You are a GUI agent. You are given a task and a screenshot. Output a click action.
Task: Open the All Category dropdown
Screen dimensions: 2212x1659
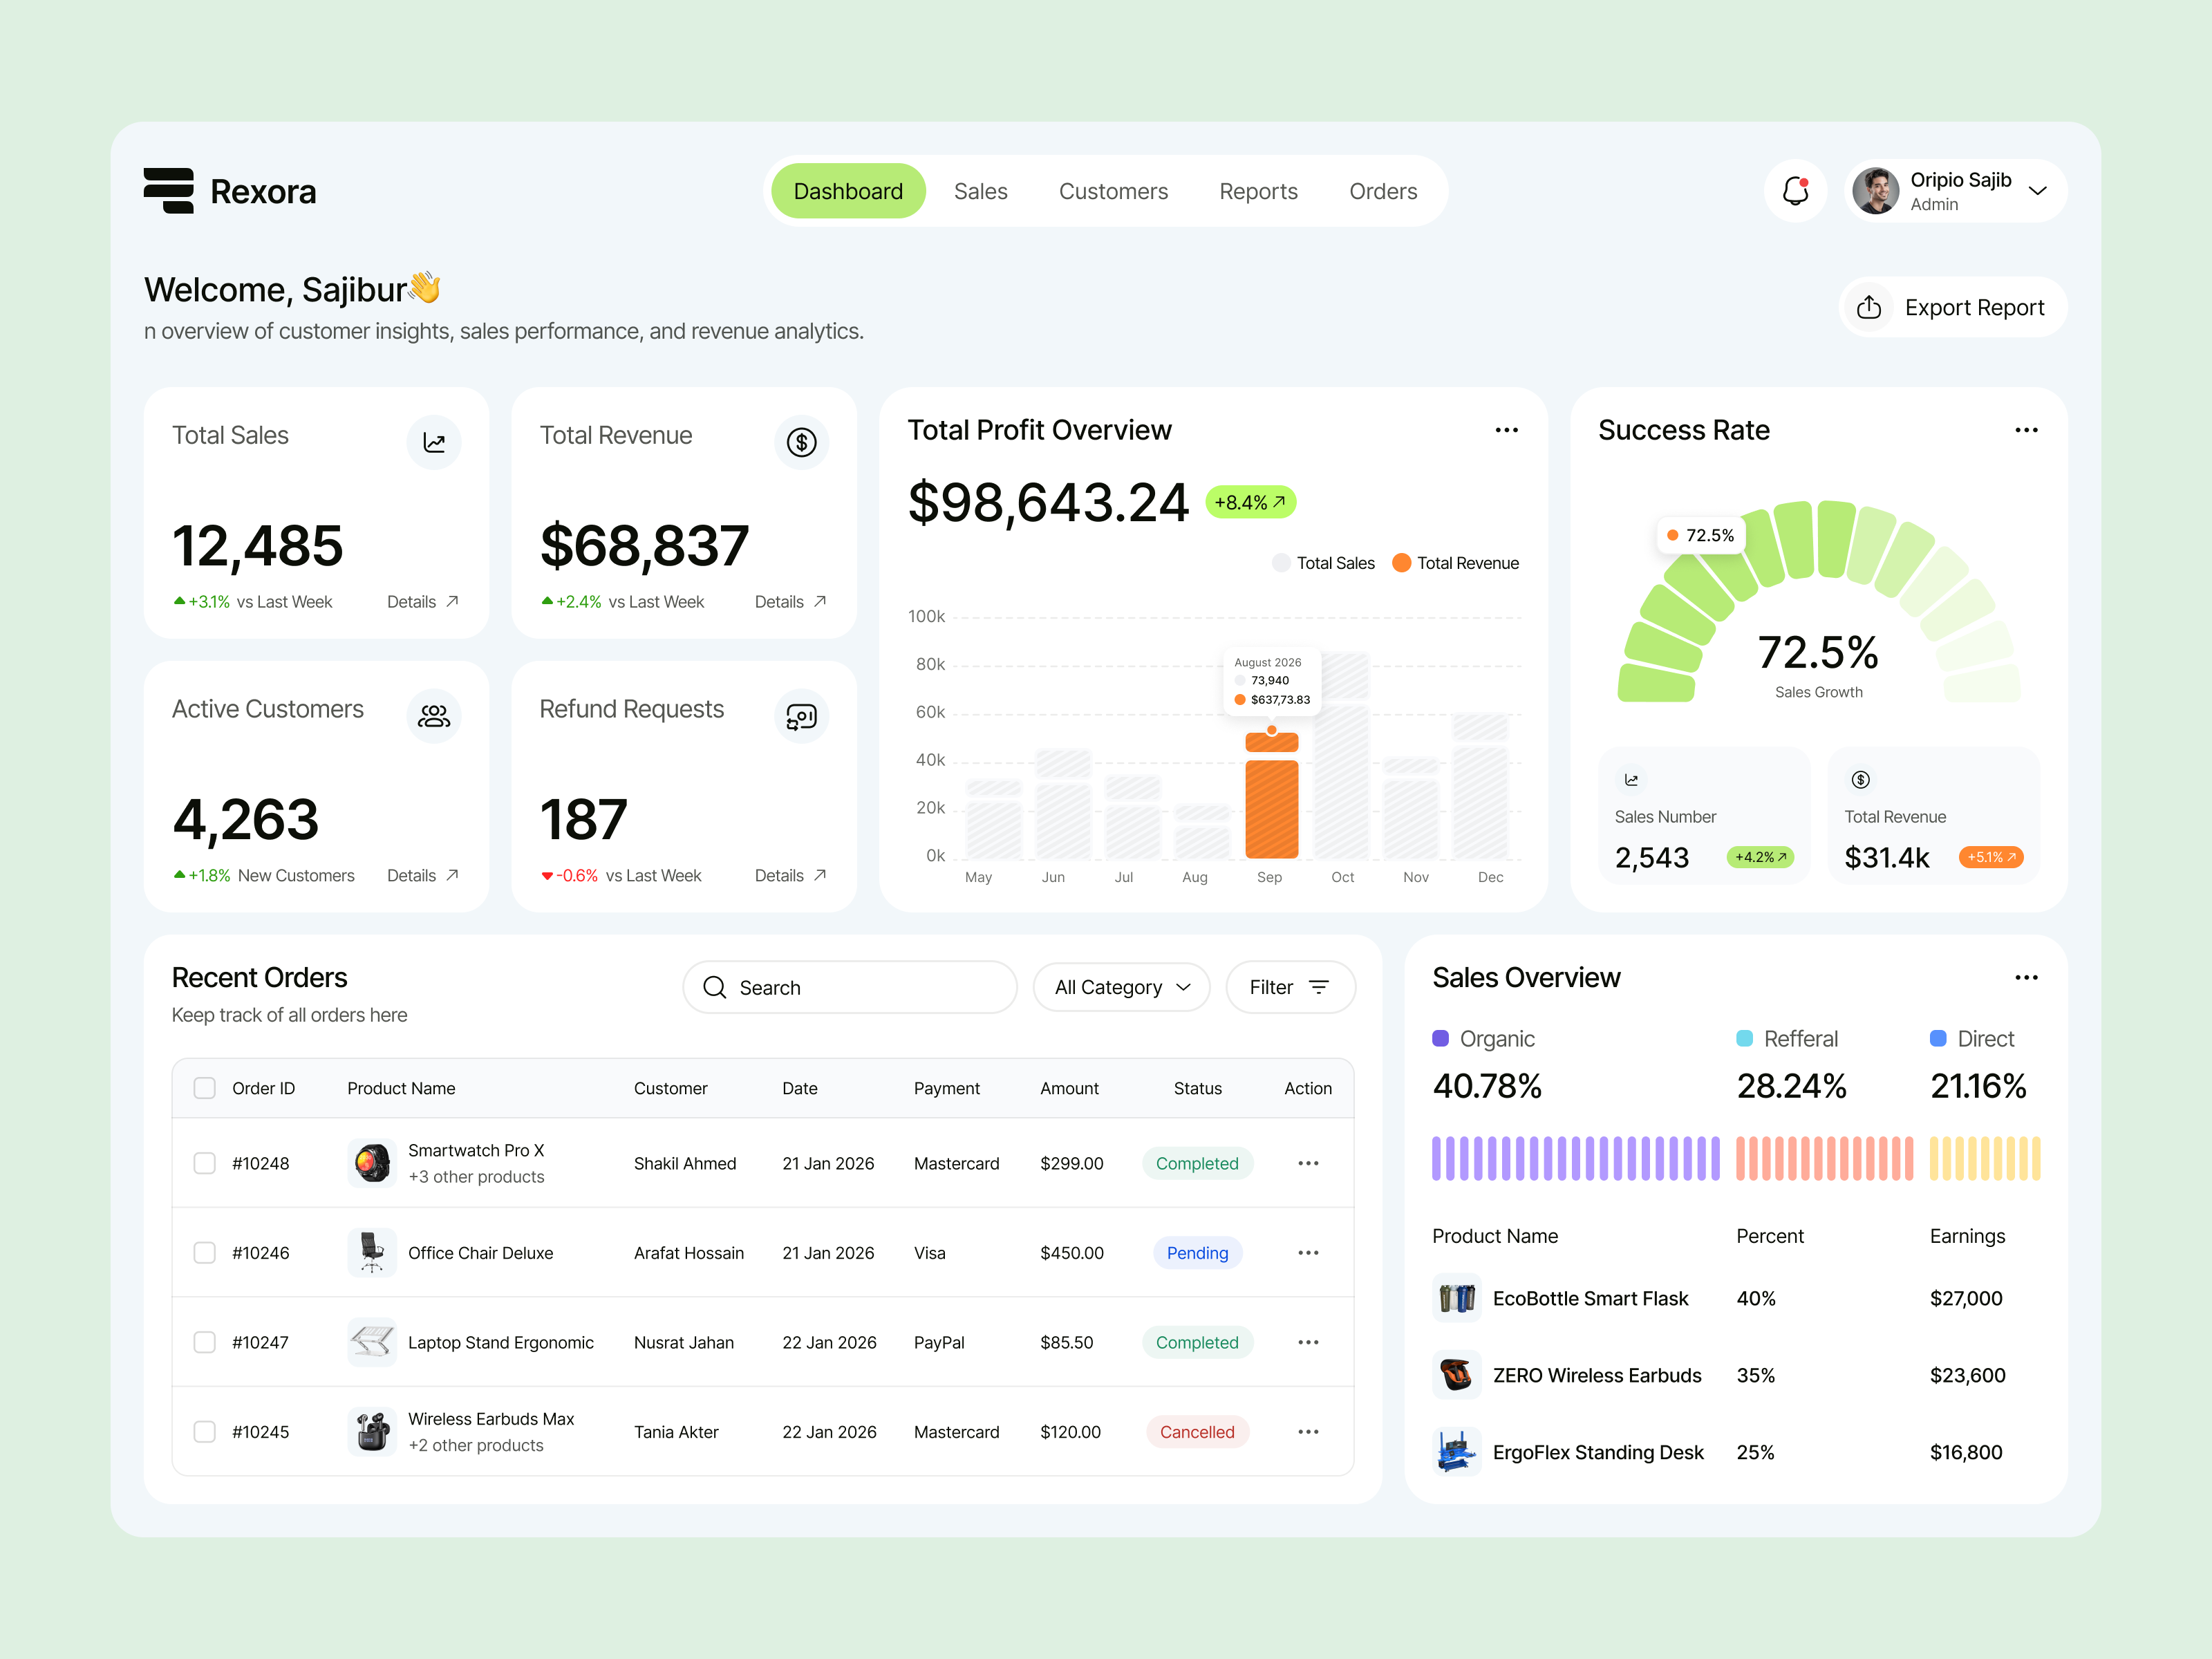pyautogui.click(x=1121, y=987)
